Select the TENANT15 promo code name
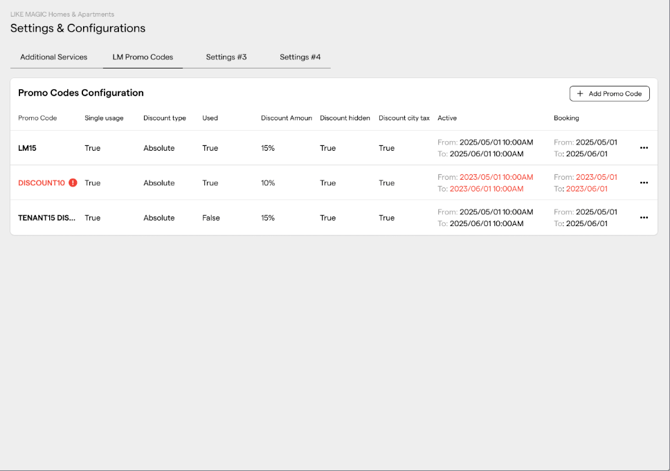Screen dimensions: 670x471 tap(47, 218)
